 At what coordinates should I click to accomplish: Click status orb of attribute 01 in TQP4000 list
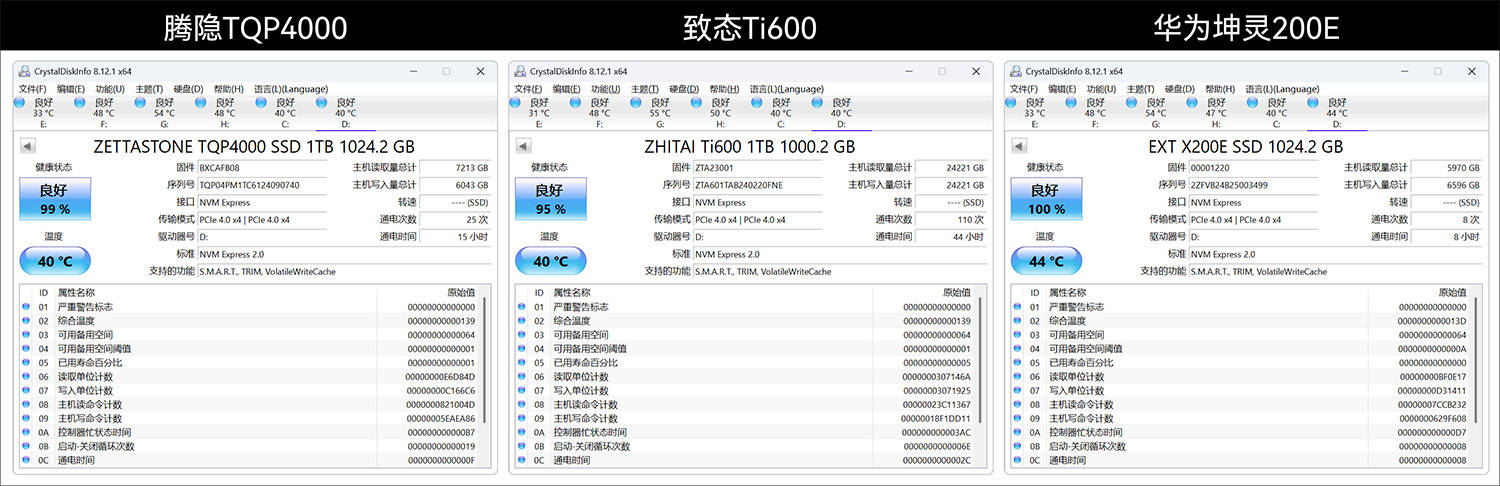click(x=26, y=307)
